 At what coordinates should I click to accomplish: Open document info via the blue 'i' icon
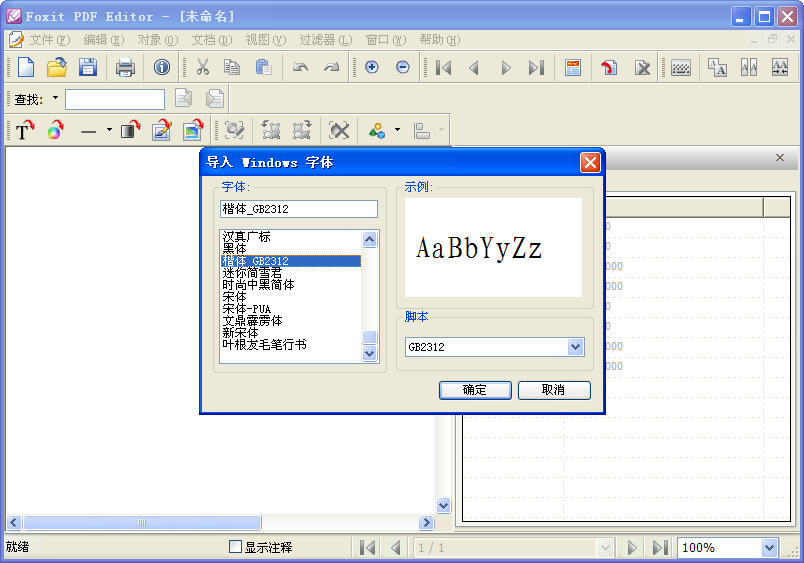pos(161,67)
